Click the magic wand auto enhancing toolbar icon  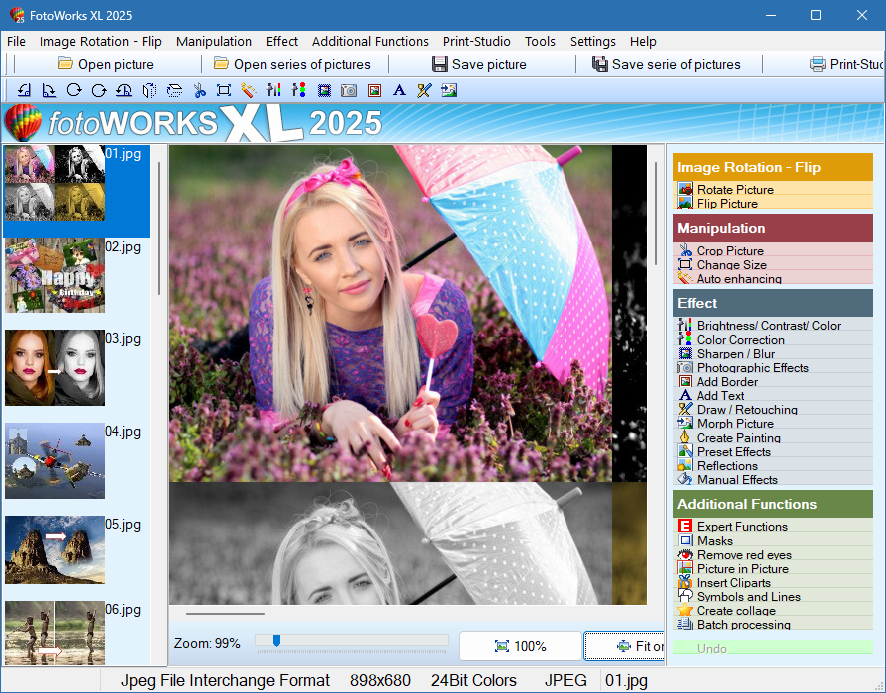pyautogui.click(x=249, y=90)
